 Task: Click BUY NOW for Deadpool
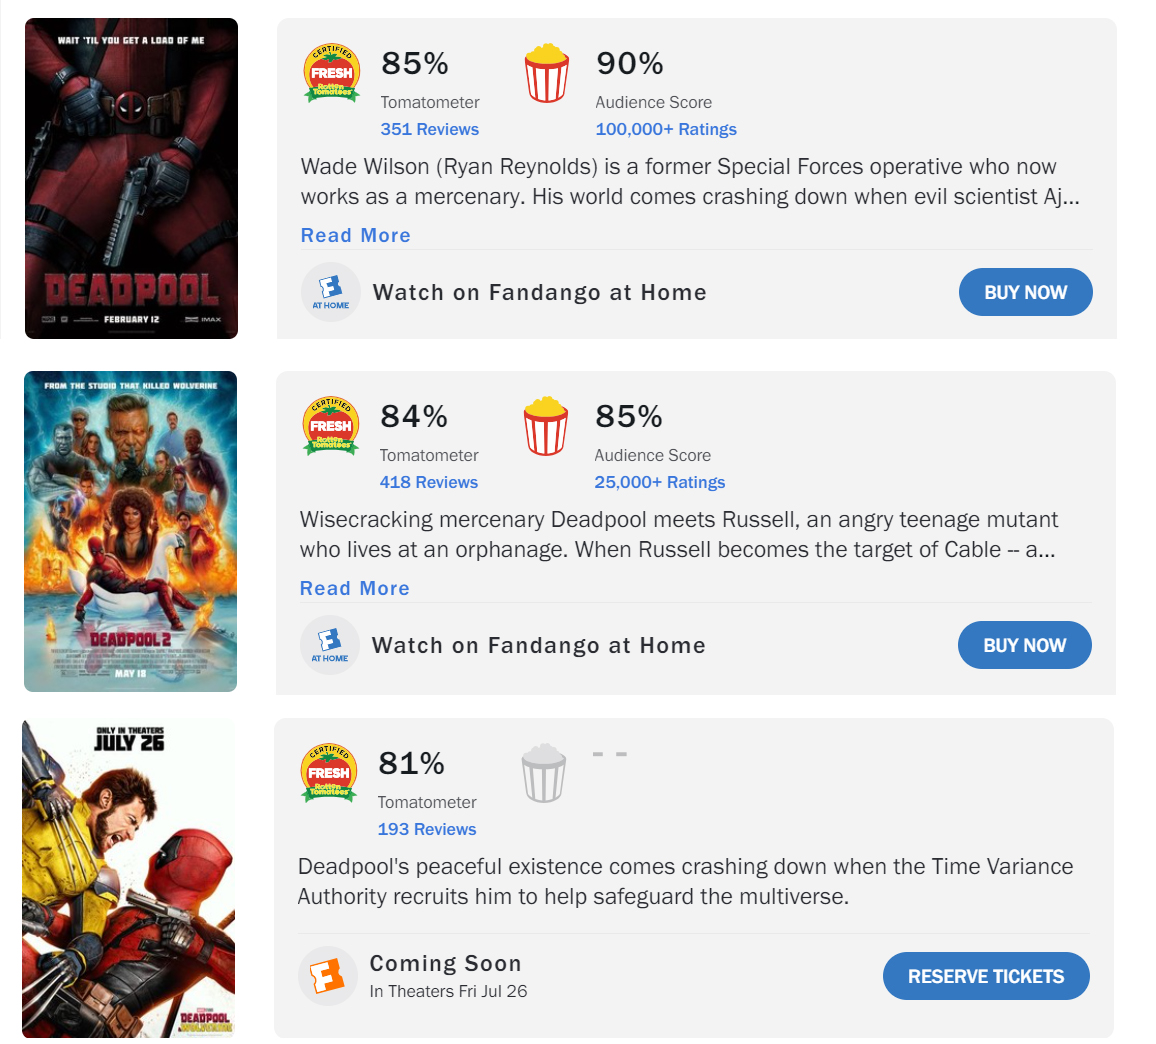[x=1025, y=291]
